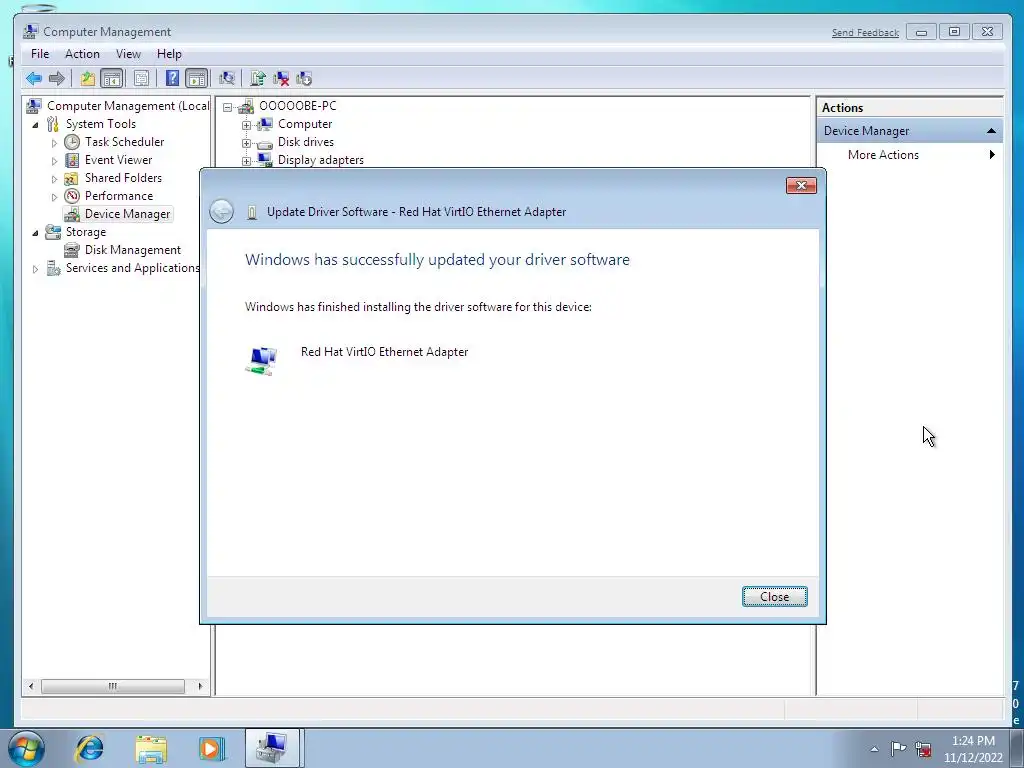This screenshot has height=768, width=1024.
Task: Collapse the System Tools node
Action: click(x=35, y=125)
